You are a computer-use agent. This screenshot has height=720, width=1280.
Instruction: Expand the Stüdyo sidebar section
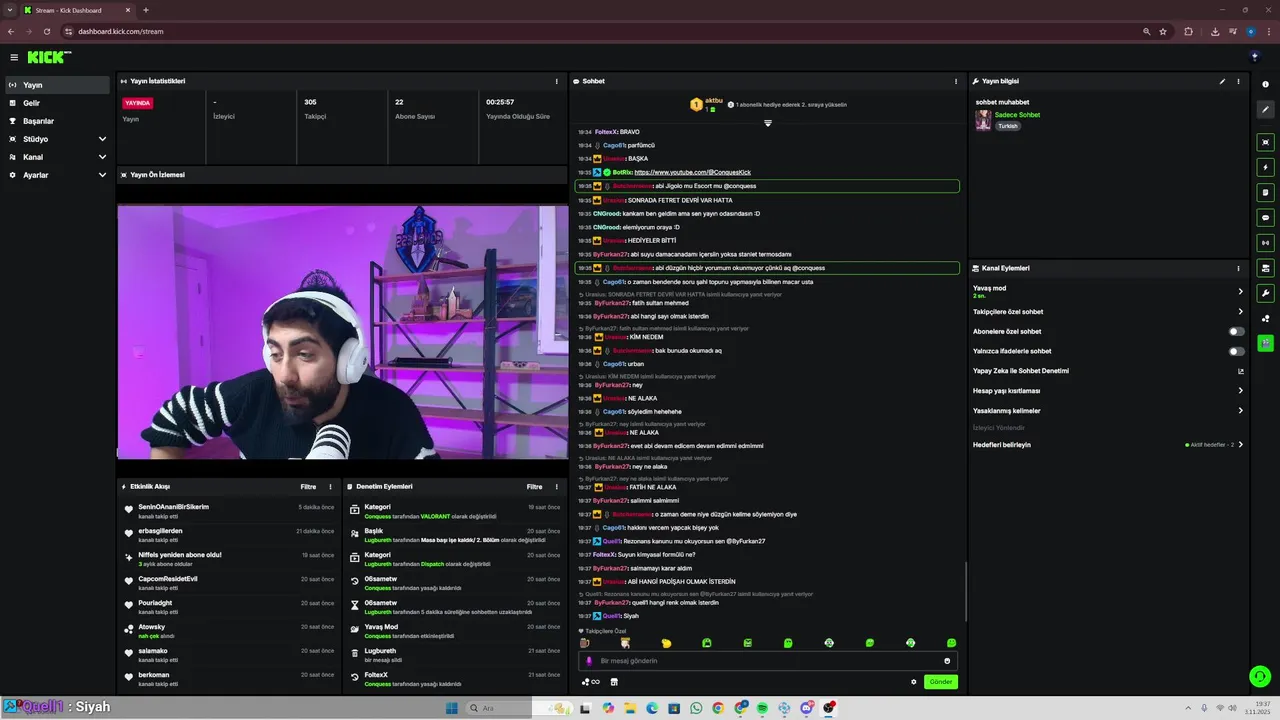[x=57, y=139]
